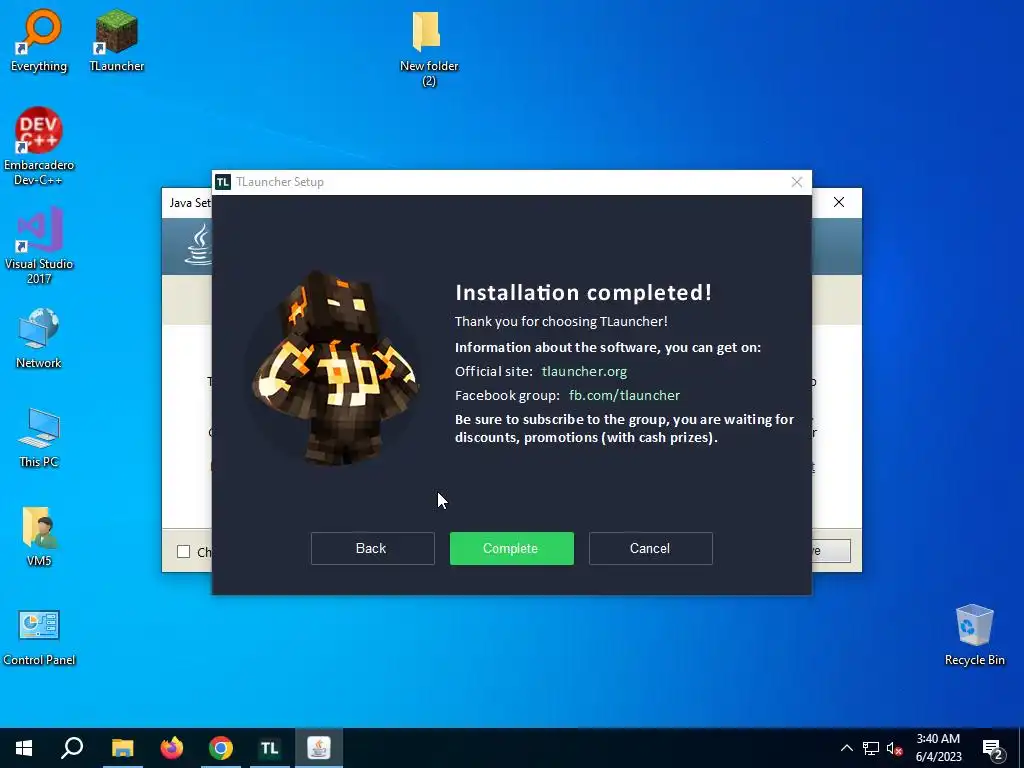Open network status tray icon
1024x768 pixels.
871,748
